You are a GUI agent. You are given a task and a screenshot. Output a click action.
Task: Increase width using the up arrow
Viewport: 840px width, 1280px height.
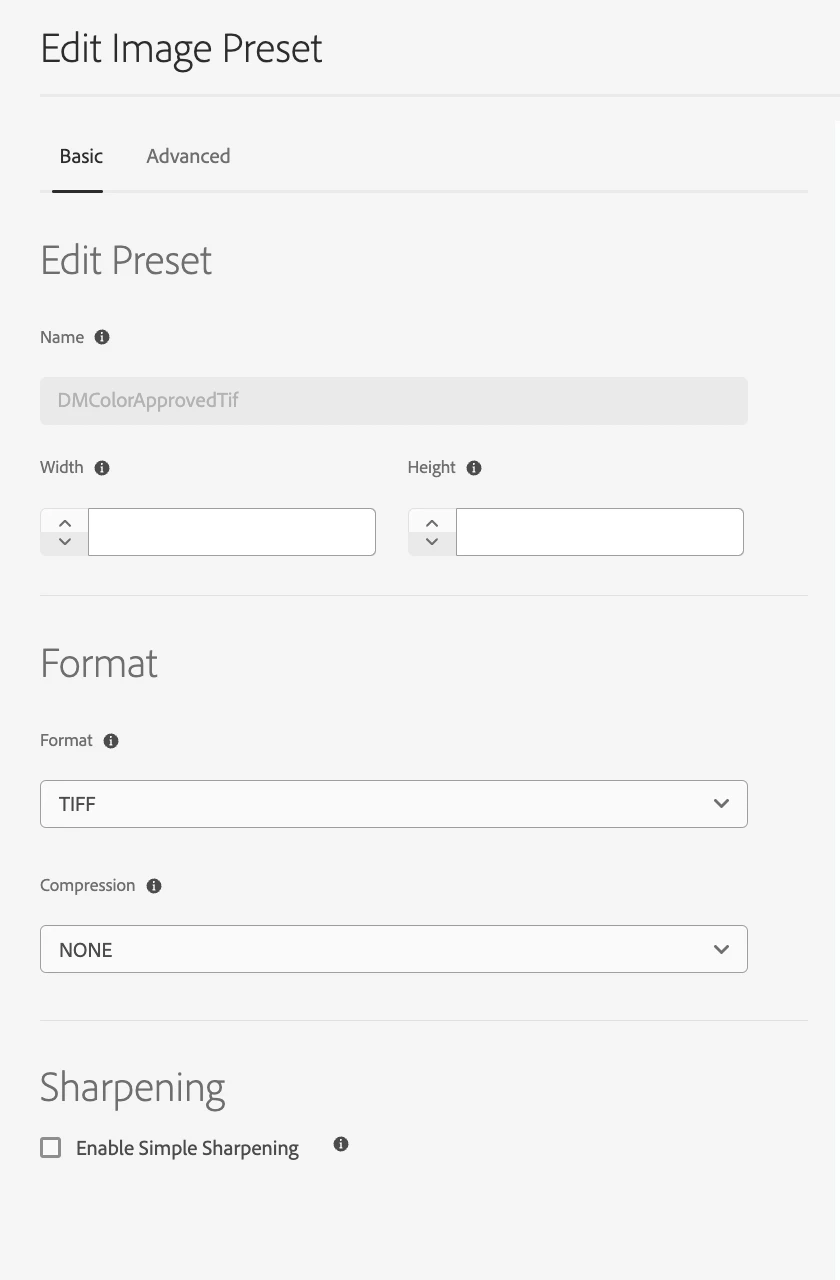65,522
